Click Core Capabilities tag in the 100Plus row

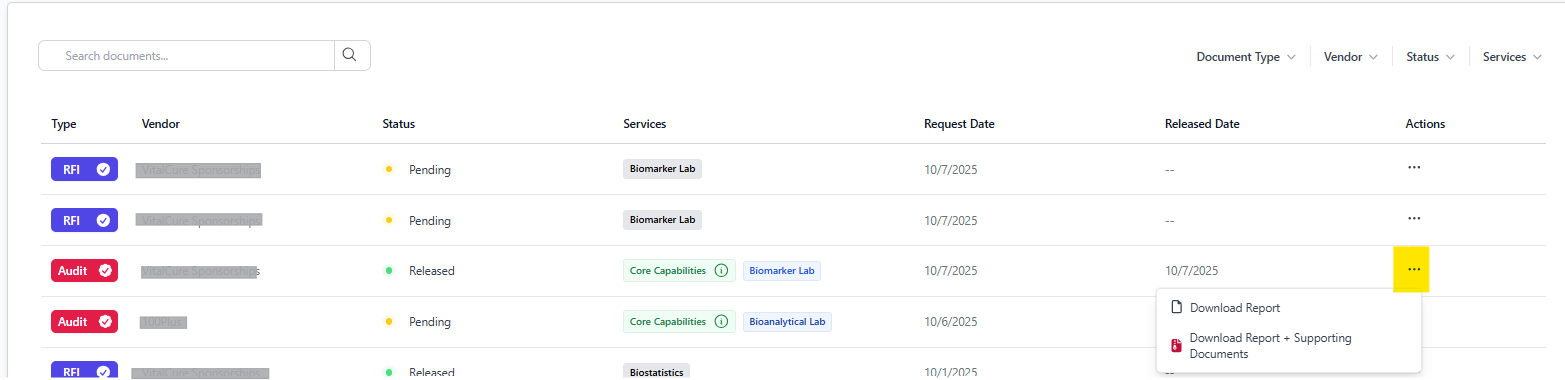pos(679,322)
